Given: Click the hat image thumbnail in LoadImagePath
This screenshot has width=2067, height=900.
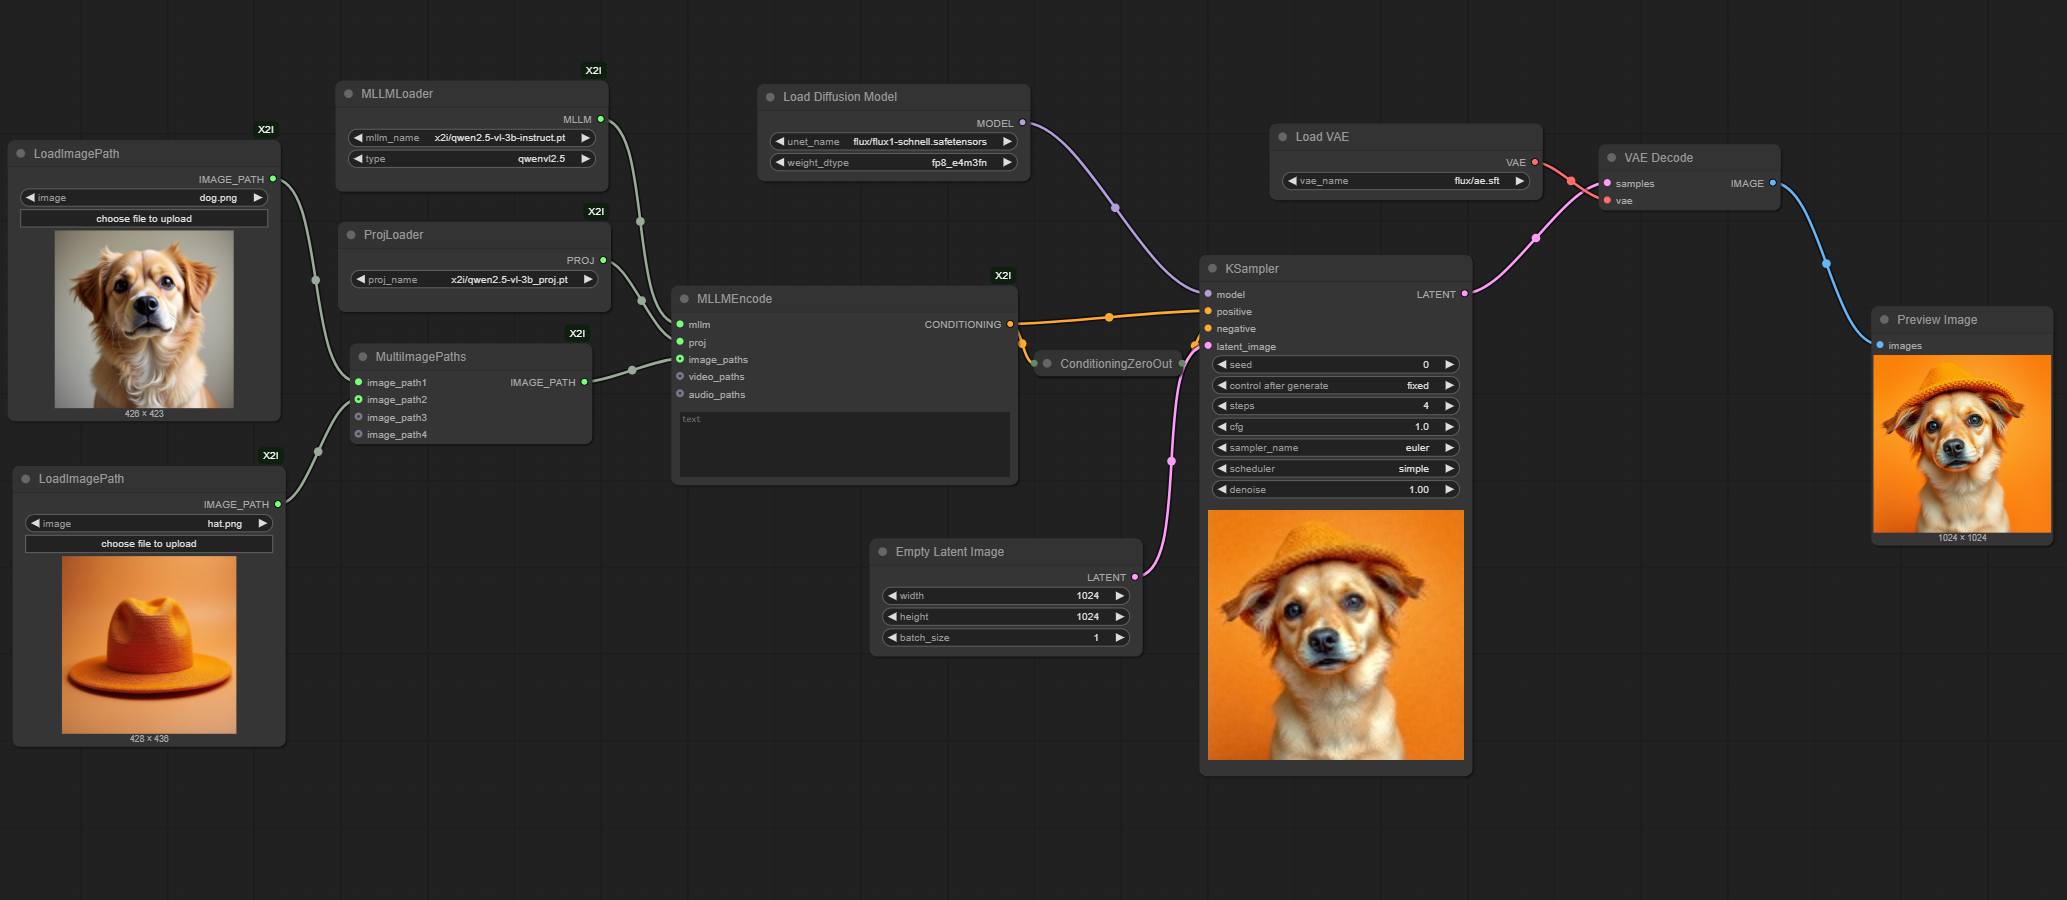Looking at the screenshot, I should [x=148, y=644].
